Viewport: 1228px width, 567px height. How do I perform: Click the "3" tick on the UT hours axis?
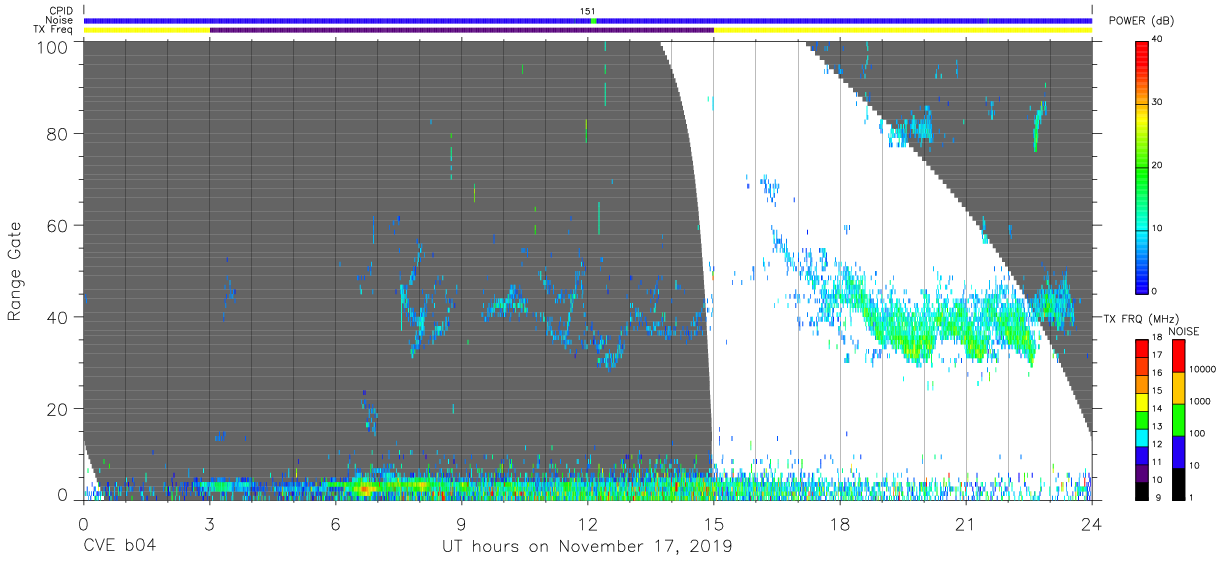[x=209, y=523]
